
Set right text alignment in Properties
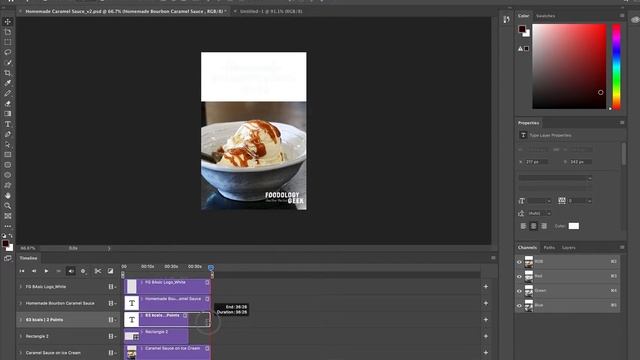point(544,226)
